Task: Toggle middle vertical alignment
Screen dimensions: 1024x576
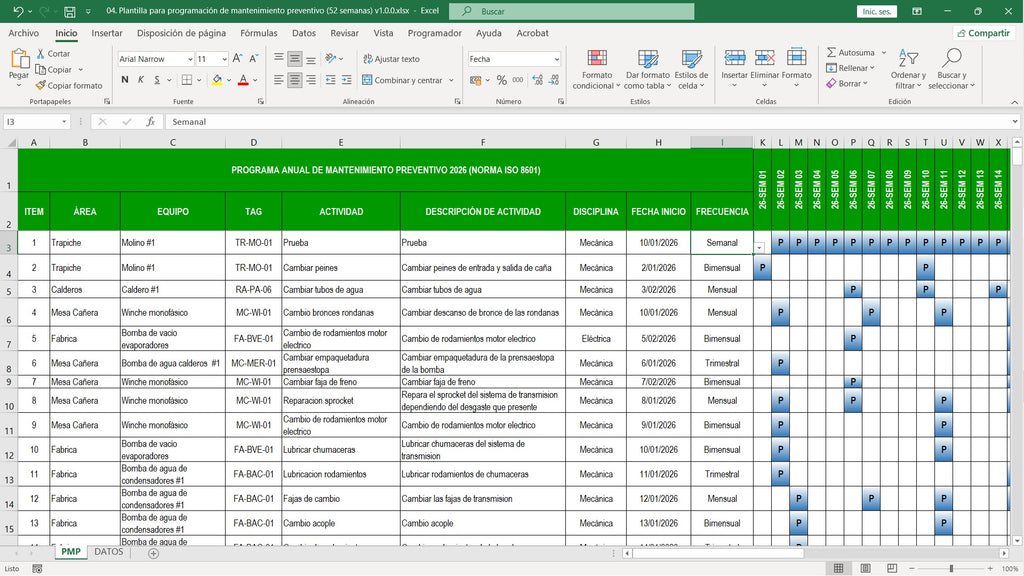Action: coord(295,59)
